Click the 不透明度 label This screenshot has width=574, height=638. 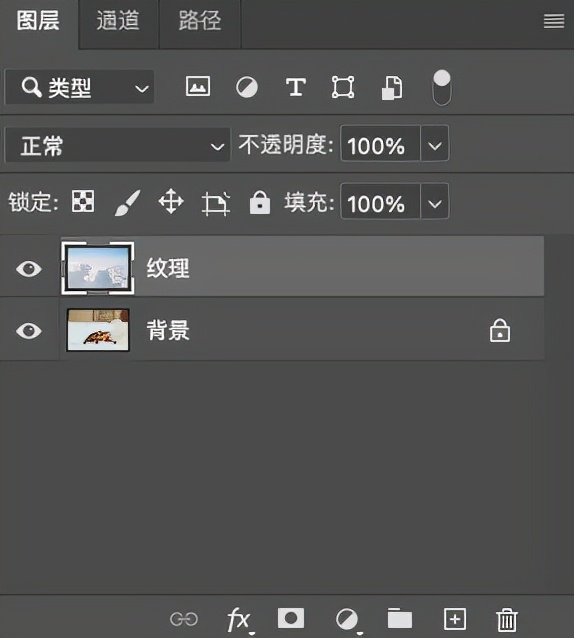pyautogui.click(x=286, y=144)
